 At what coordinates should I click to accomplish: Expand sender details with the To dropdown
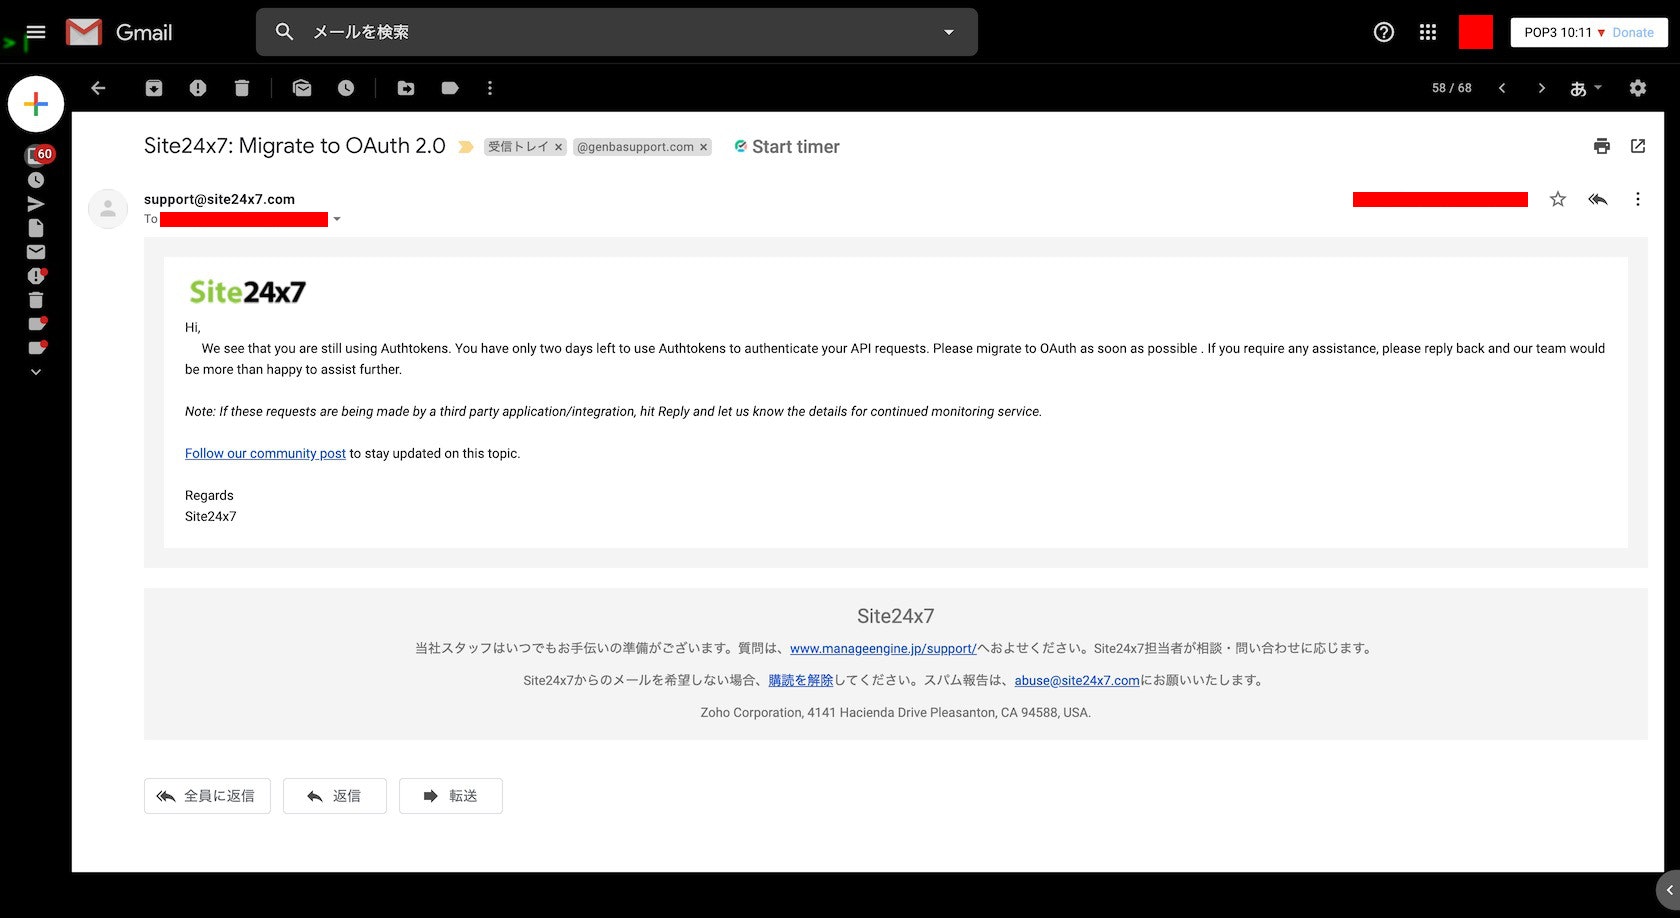coord(338,219)
